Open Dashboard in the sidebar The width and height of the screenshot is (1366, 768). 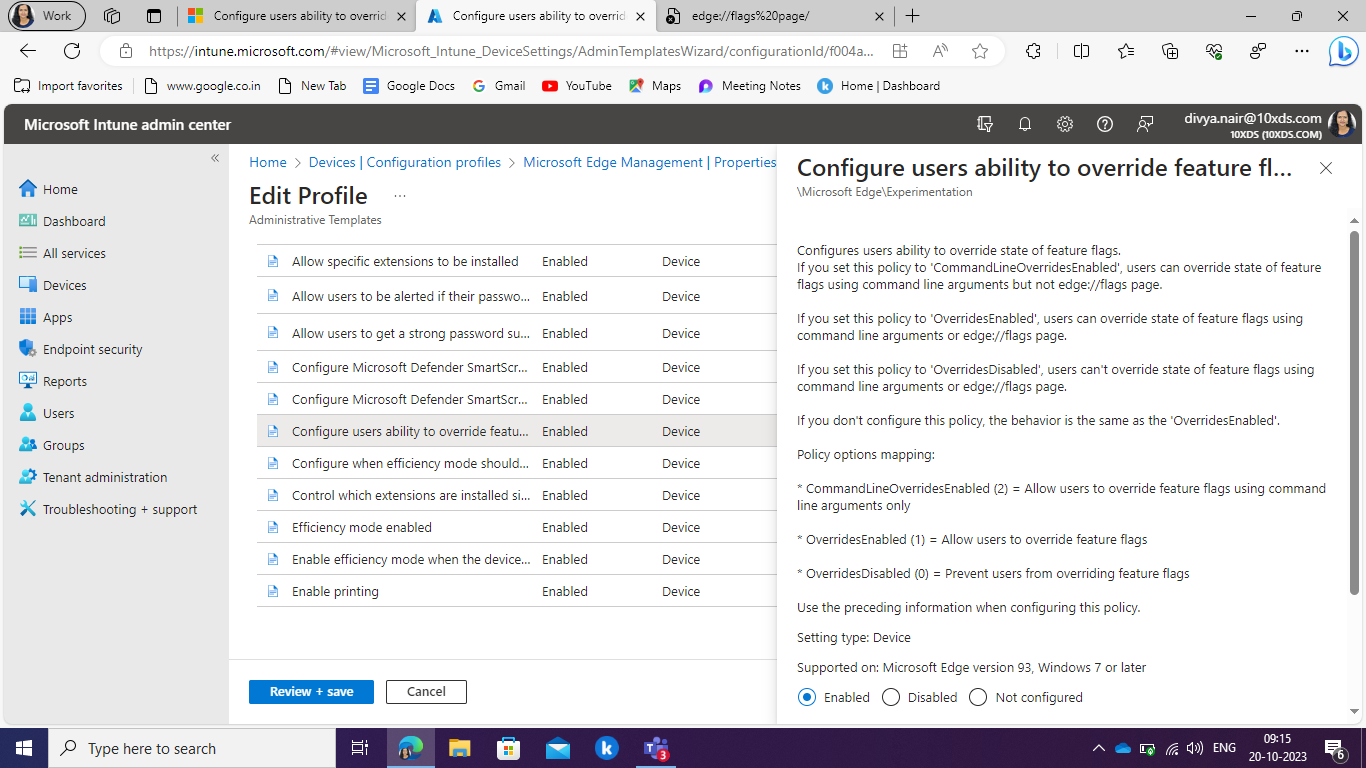tap(62, 221)
